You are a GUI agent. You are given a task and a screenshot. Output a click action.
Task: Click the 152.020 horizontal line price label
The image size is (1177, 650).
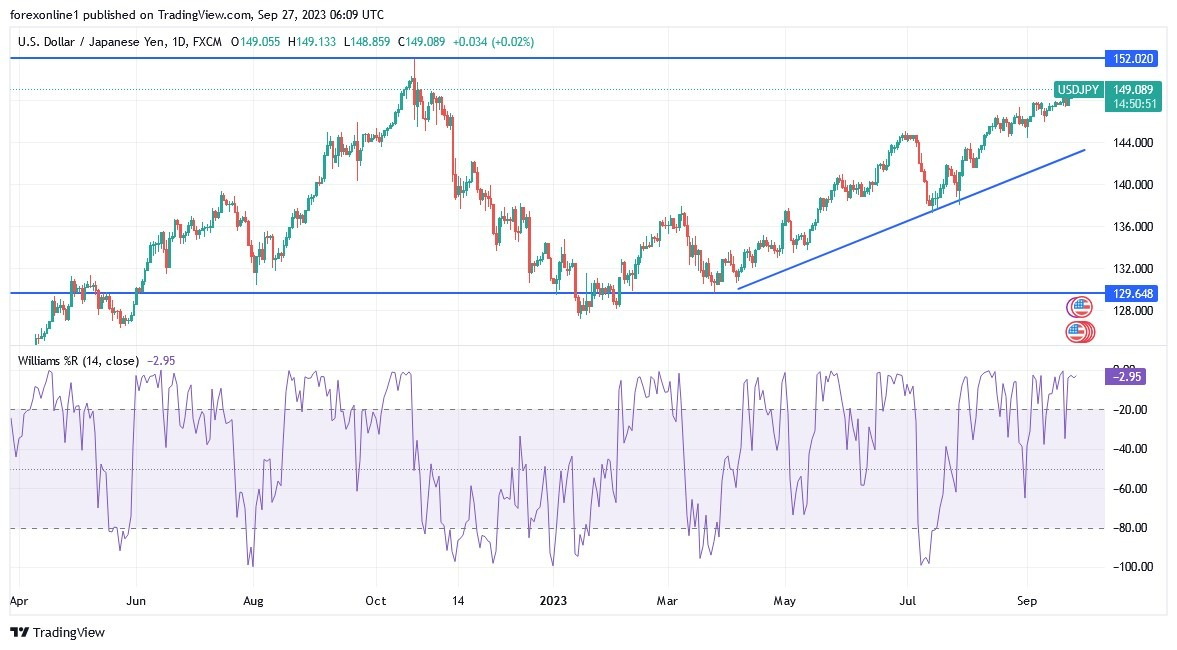pos(1132,59)
